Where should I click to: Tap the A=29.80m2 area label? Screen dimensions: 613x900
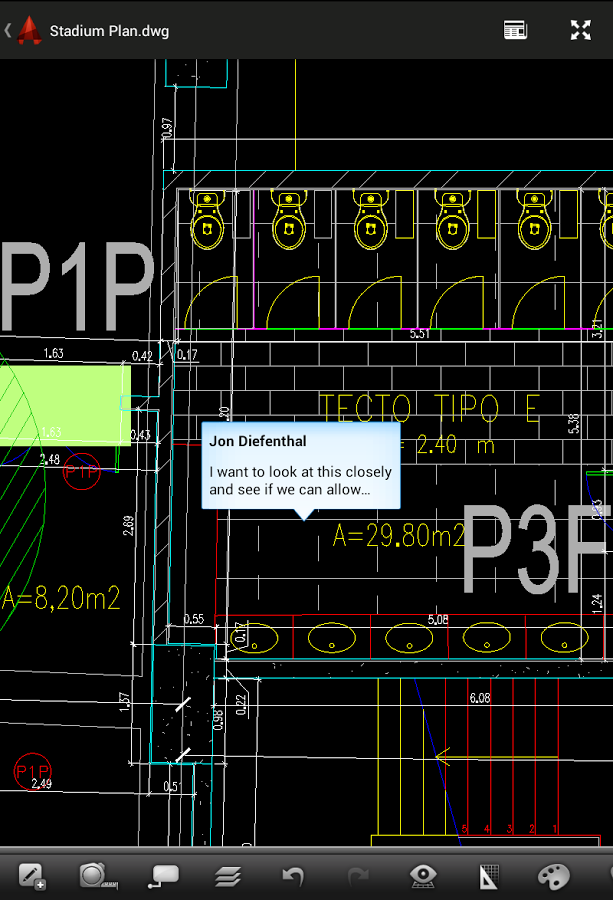(x=398, y=537)
